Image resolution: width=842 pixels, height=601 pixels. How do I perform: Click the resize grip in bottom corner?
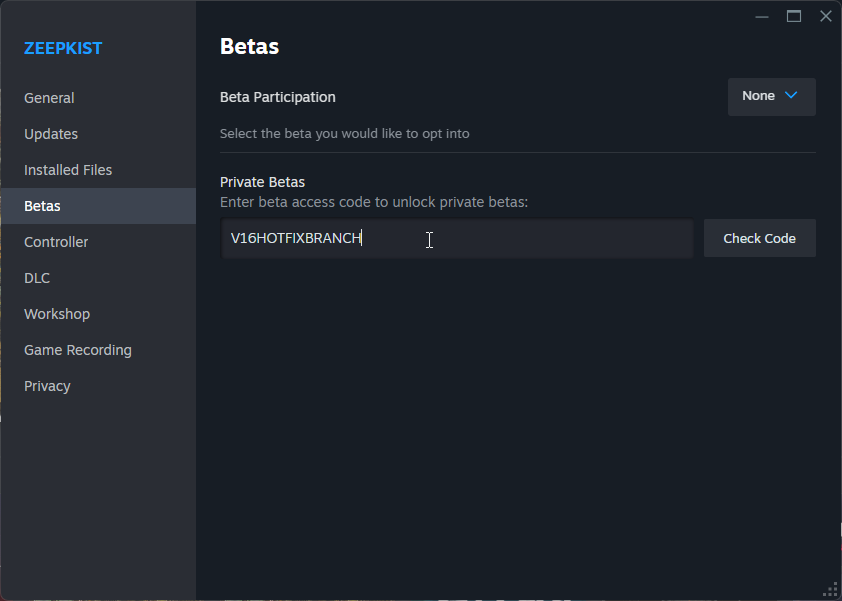coord(830,589)
